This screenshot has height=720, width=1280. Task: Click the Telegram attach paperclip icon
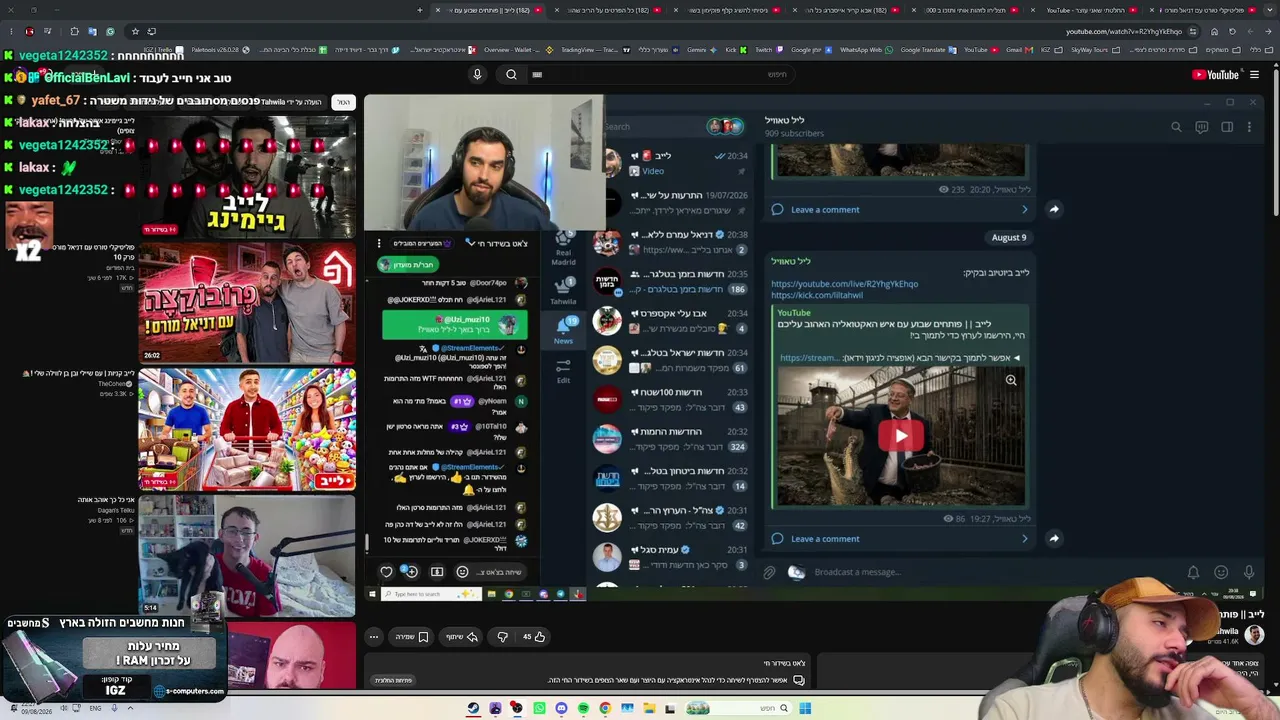click(x=769, y=572)
